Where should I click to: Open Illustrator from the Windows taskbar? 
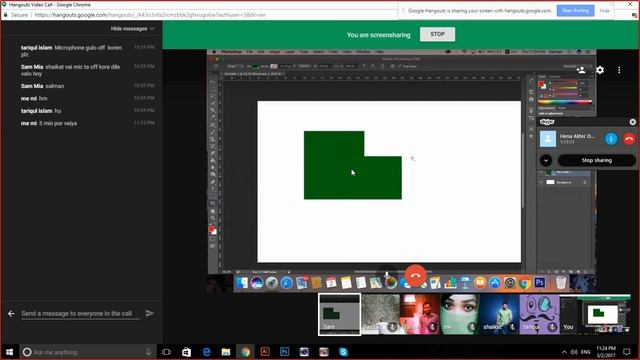265,352
